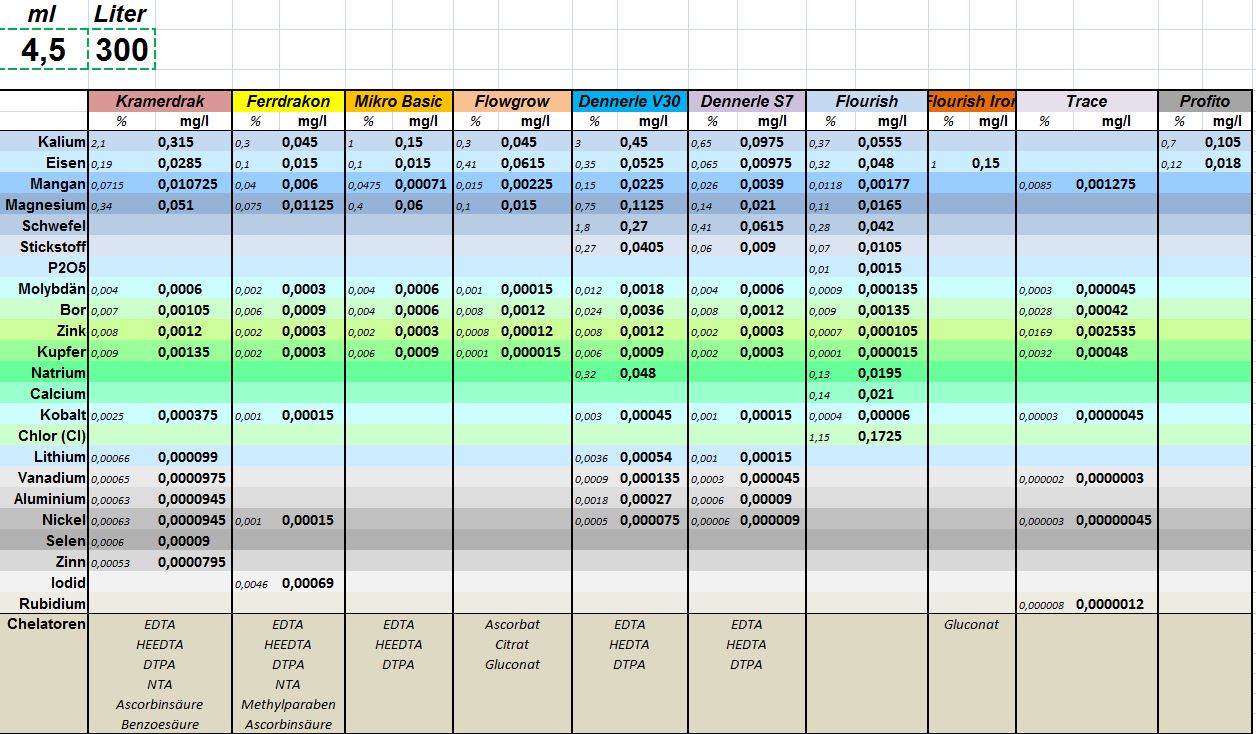Viewport: 1256px width, 734px height.
Task: Select the blue Dennerle V30 header
Action: coord(630,101)
